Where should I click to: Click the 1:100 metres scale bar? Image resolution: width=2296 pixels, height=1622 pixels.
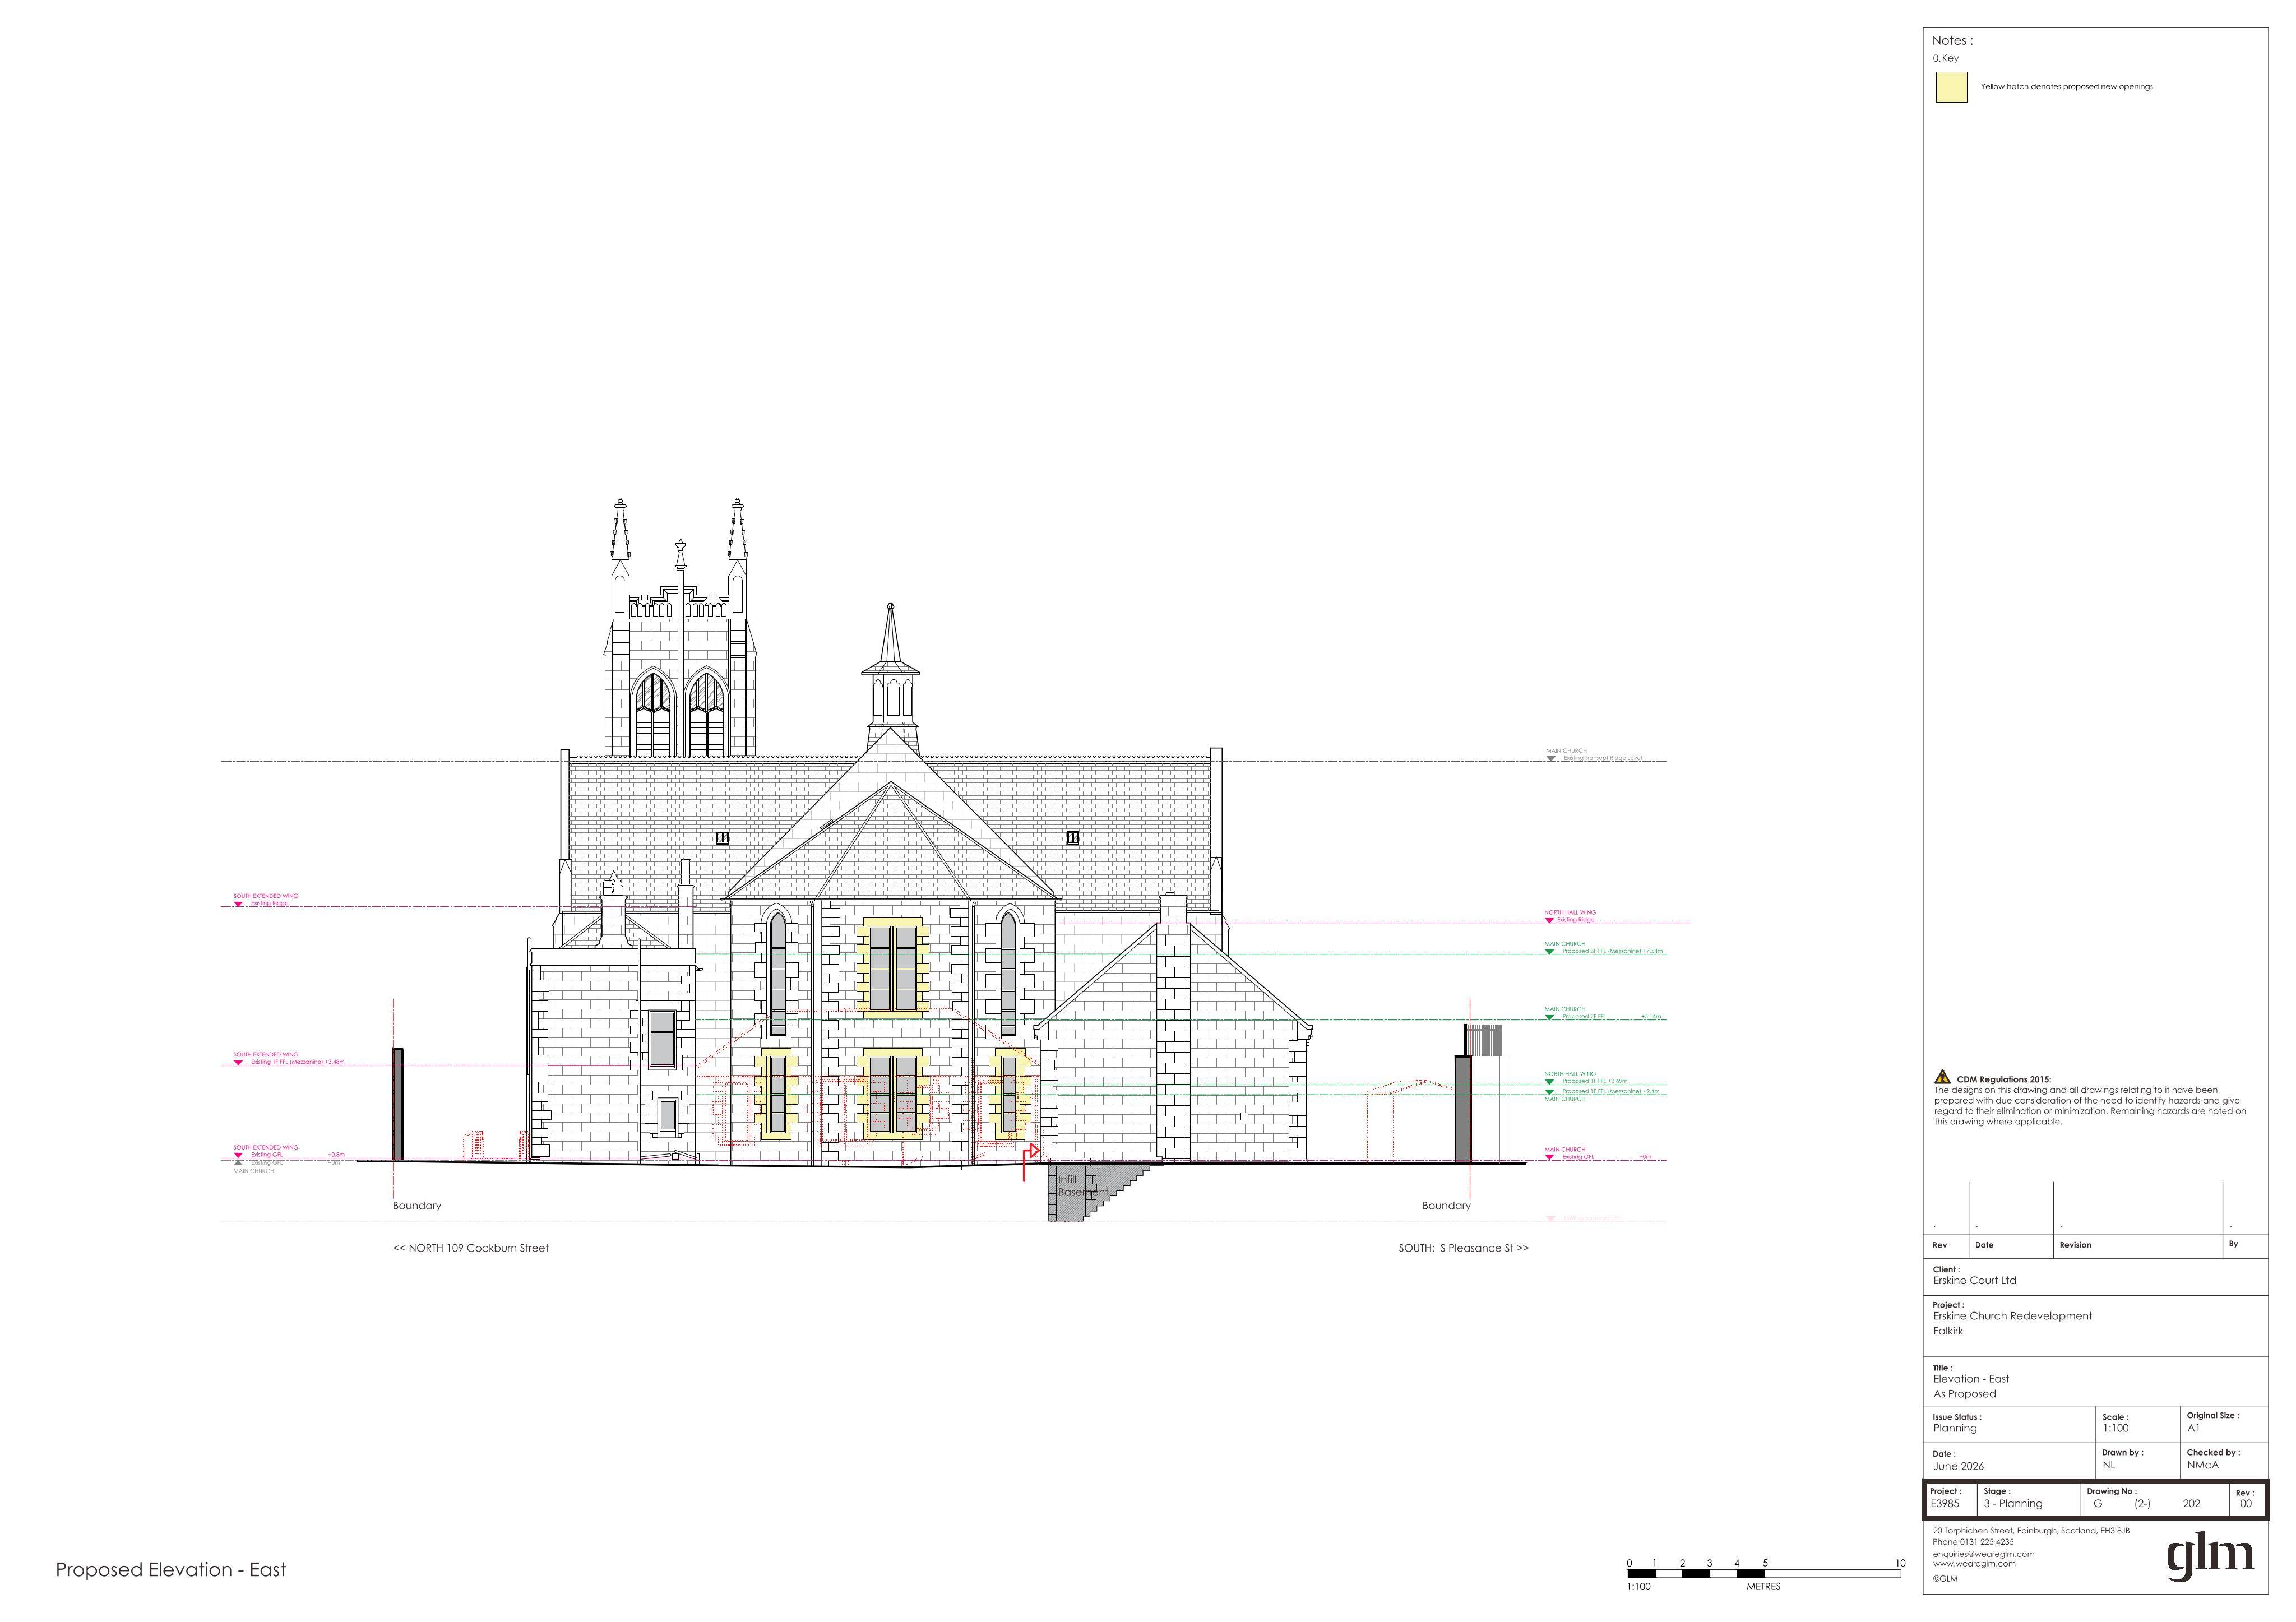[1764, 1574]
